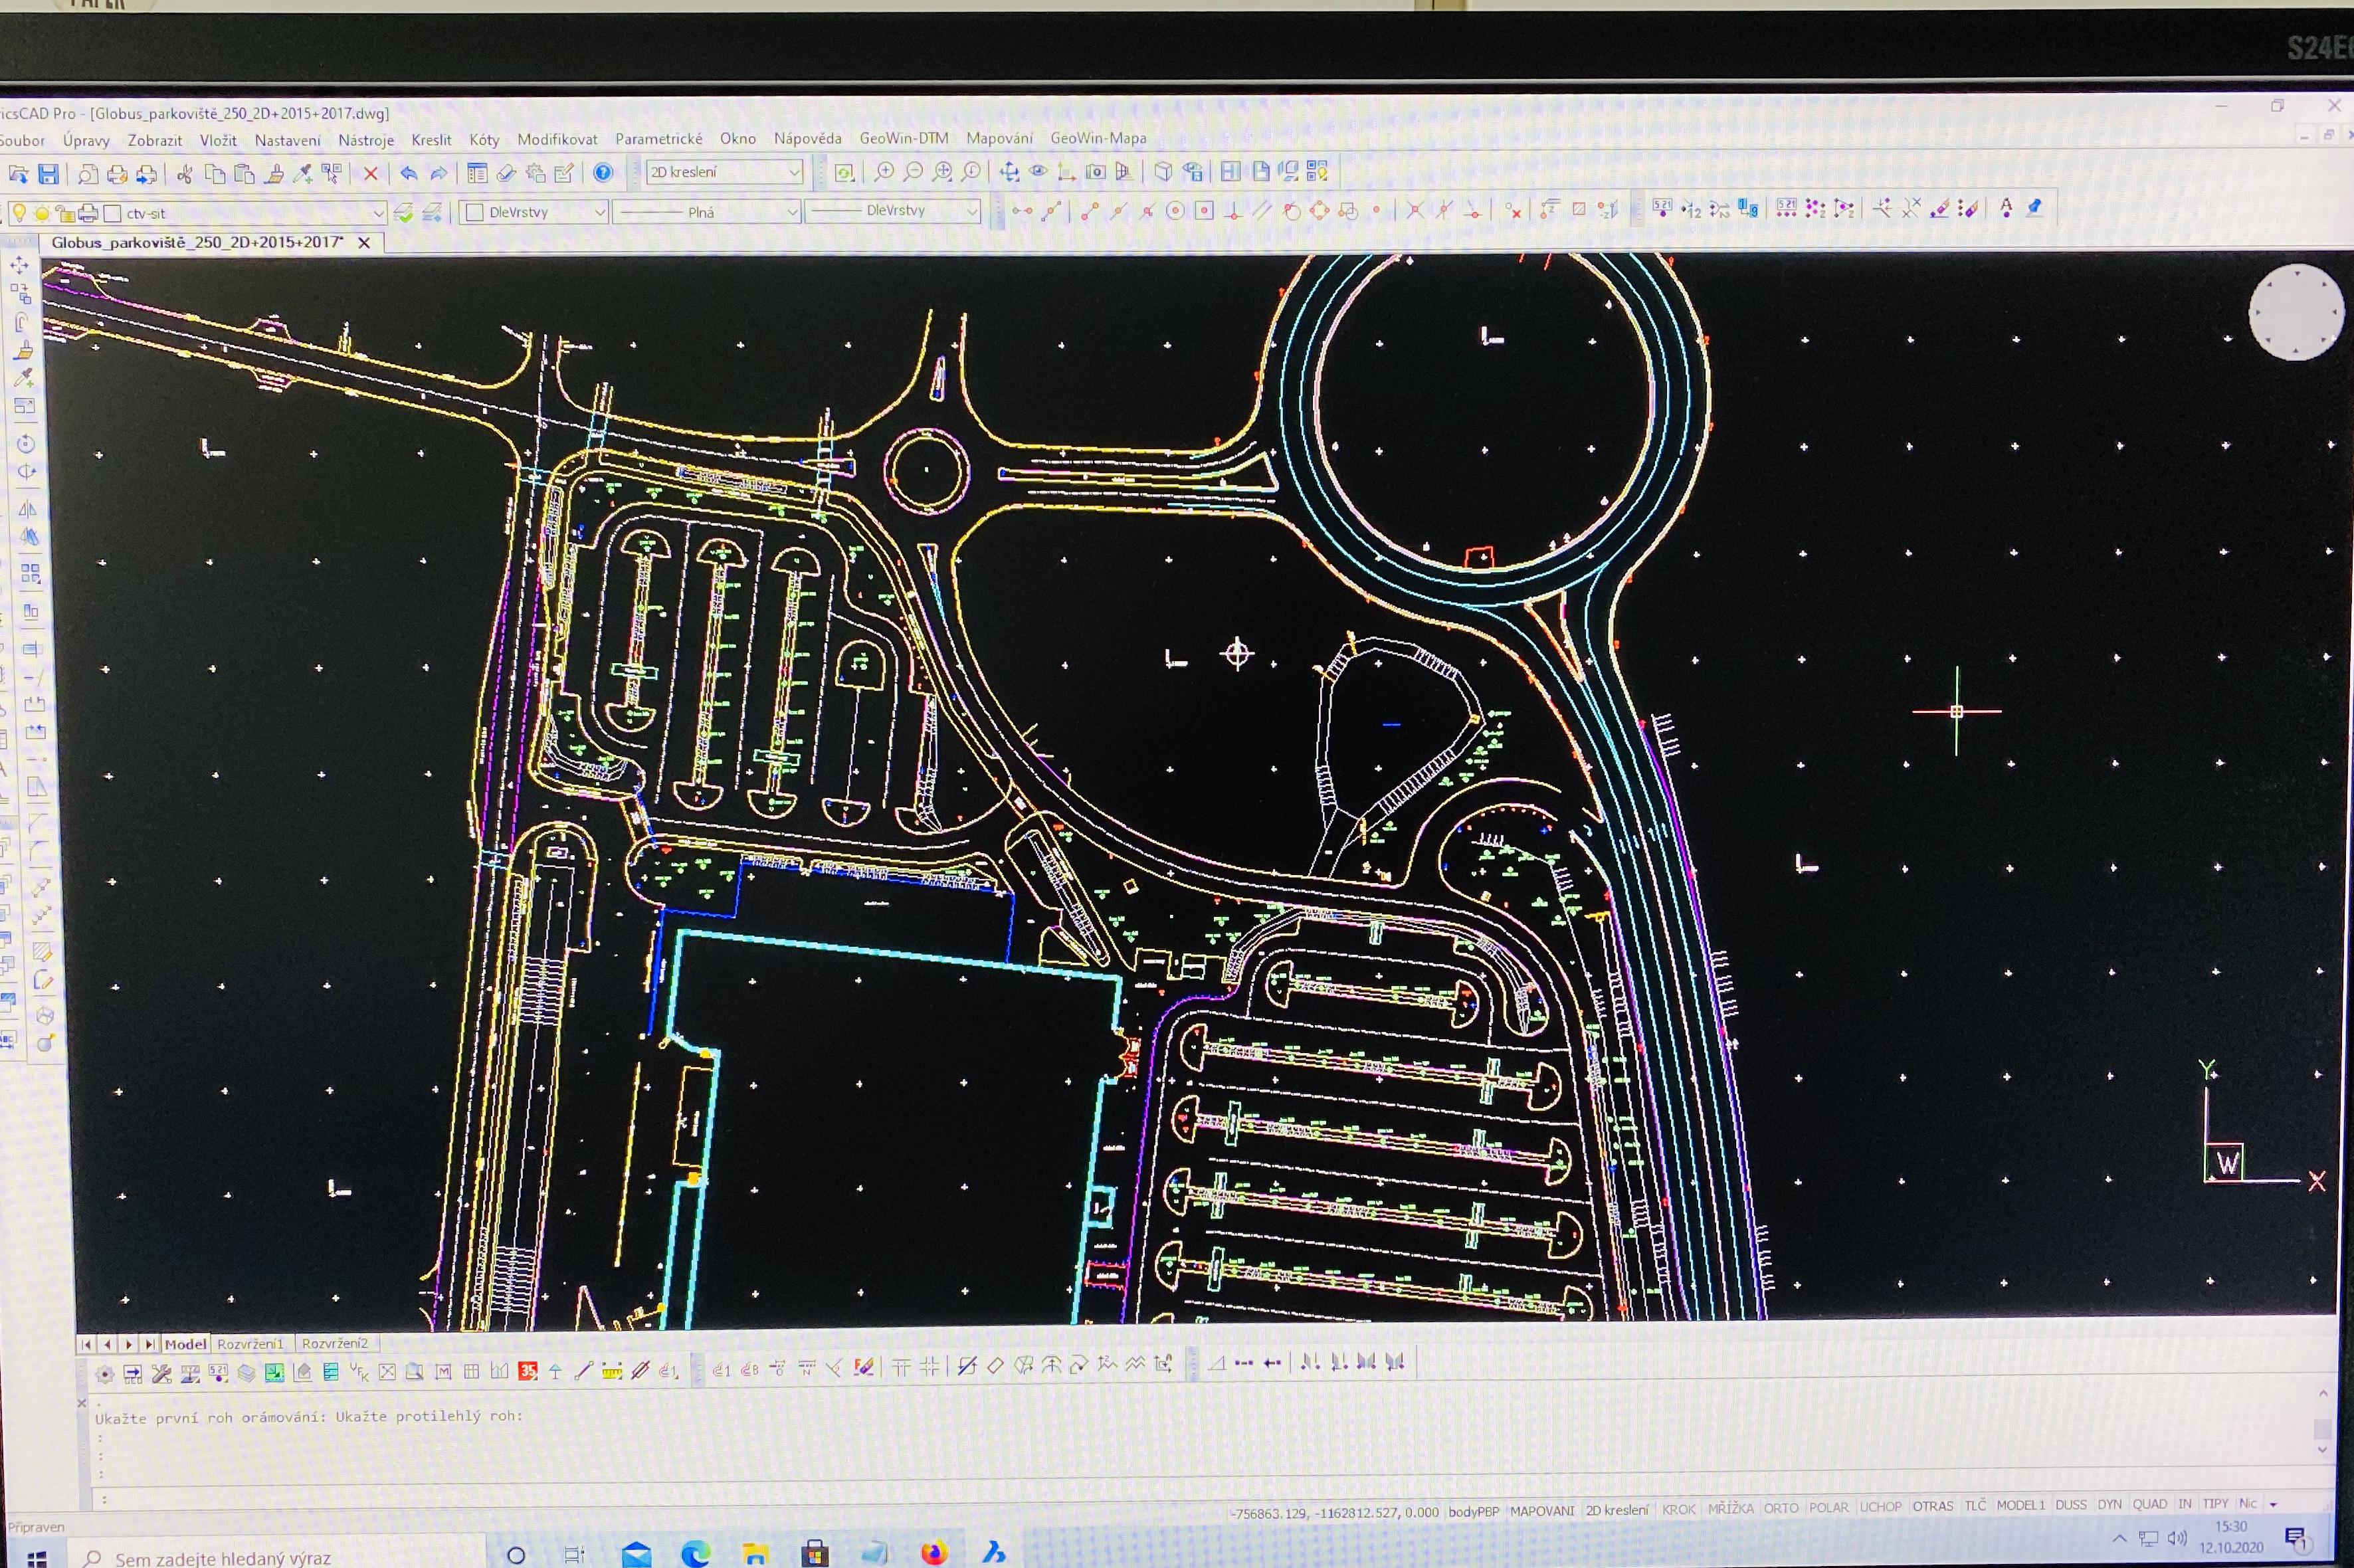The image size is (2354, 1568).
Task: Select the Pan view tool icon
Action: (1009, 172)
